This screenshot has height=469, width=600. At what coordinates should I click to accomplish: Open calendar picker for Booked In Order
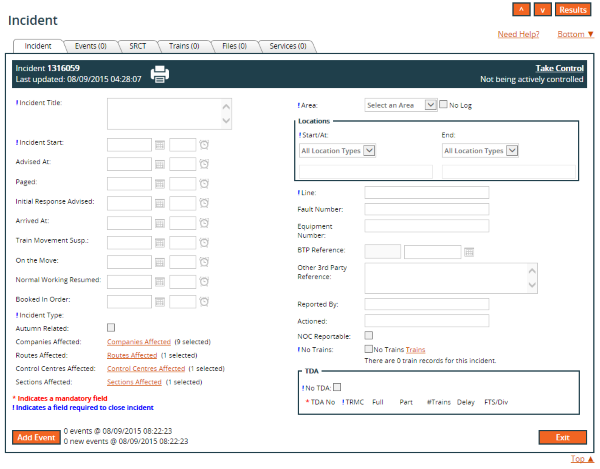tap(160, 301)
